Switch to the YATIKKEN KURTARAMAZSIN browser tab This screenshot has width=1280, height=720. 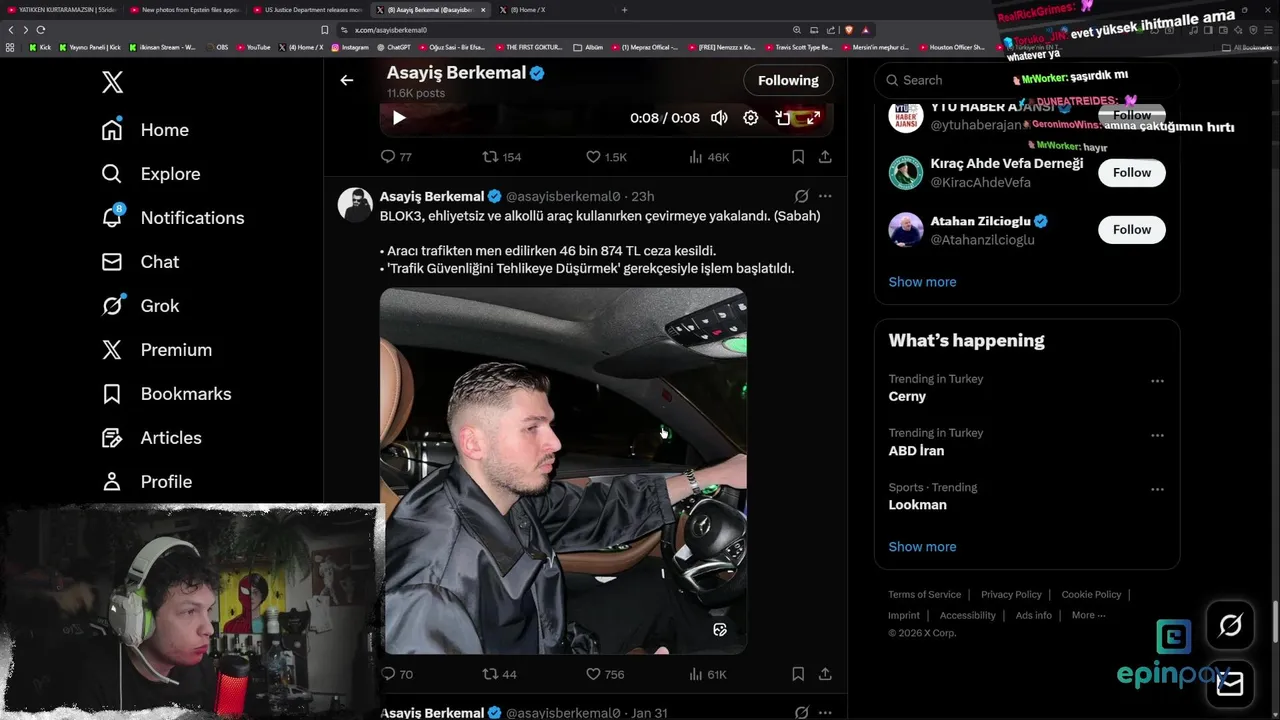coord(62,10)
